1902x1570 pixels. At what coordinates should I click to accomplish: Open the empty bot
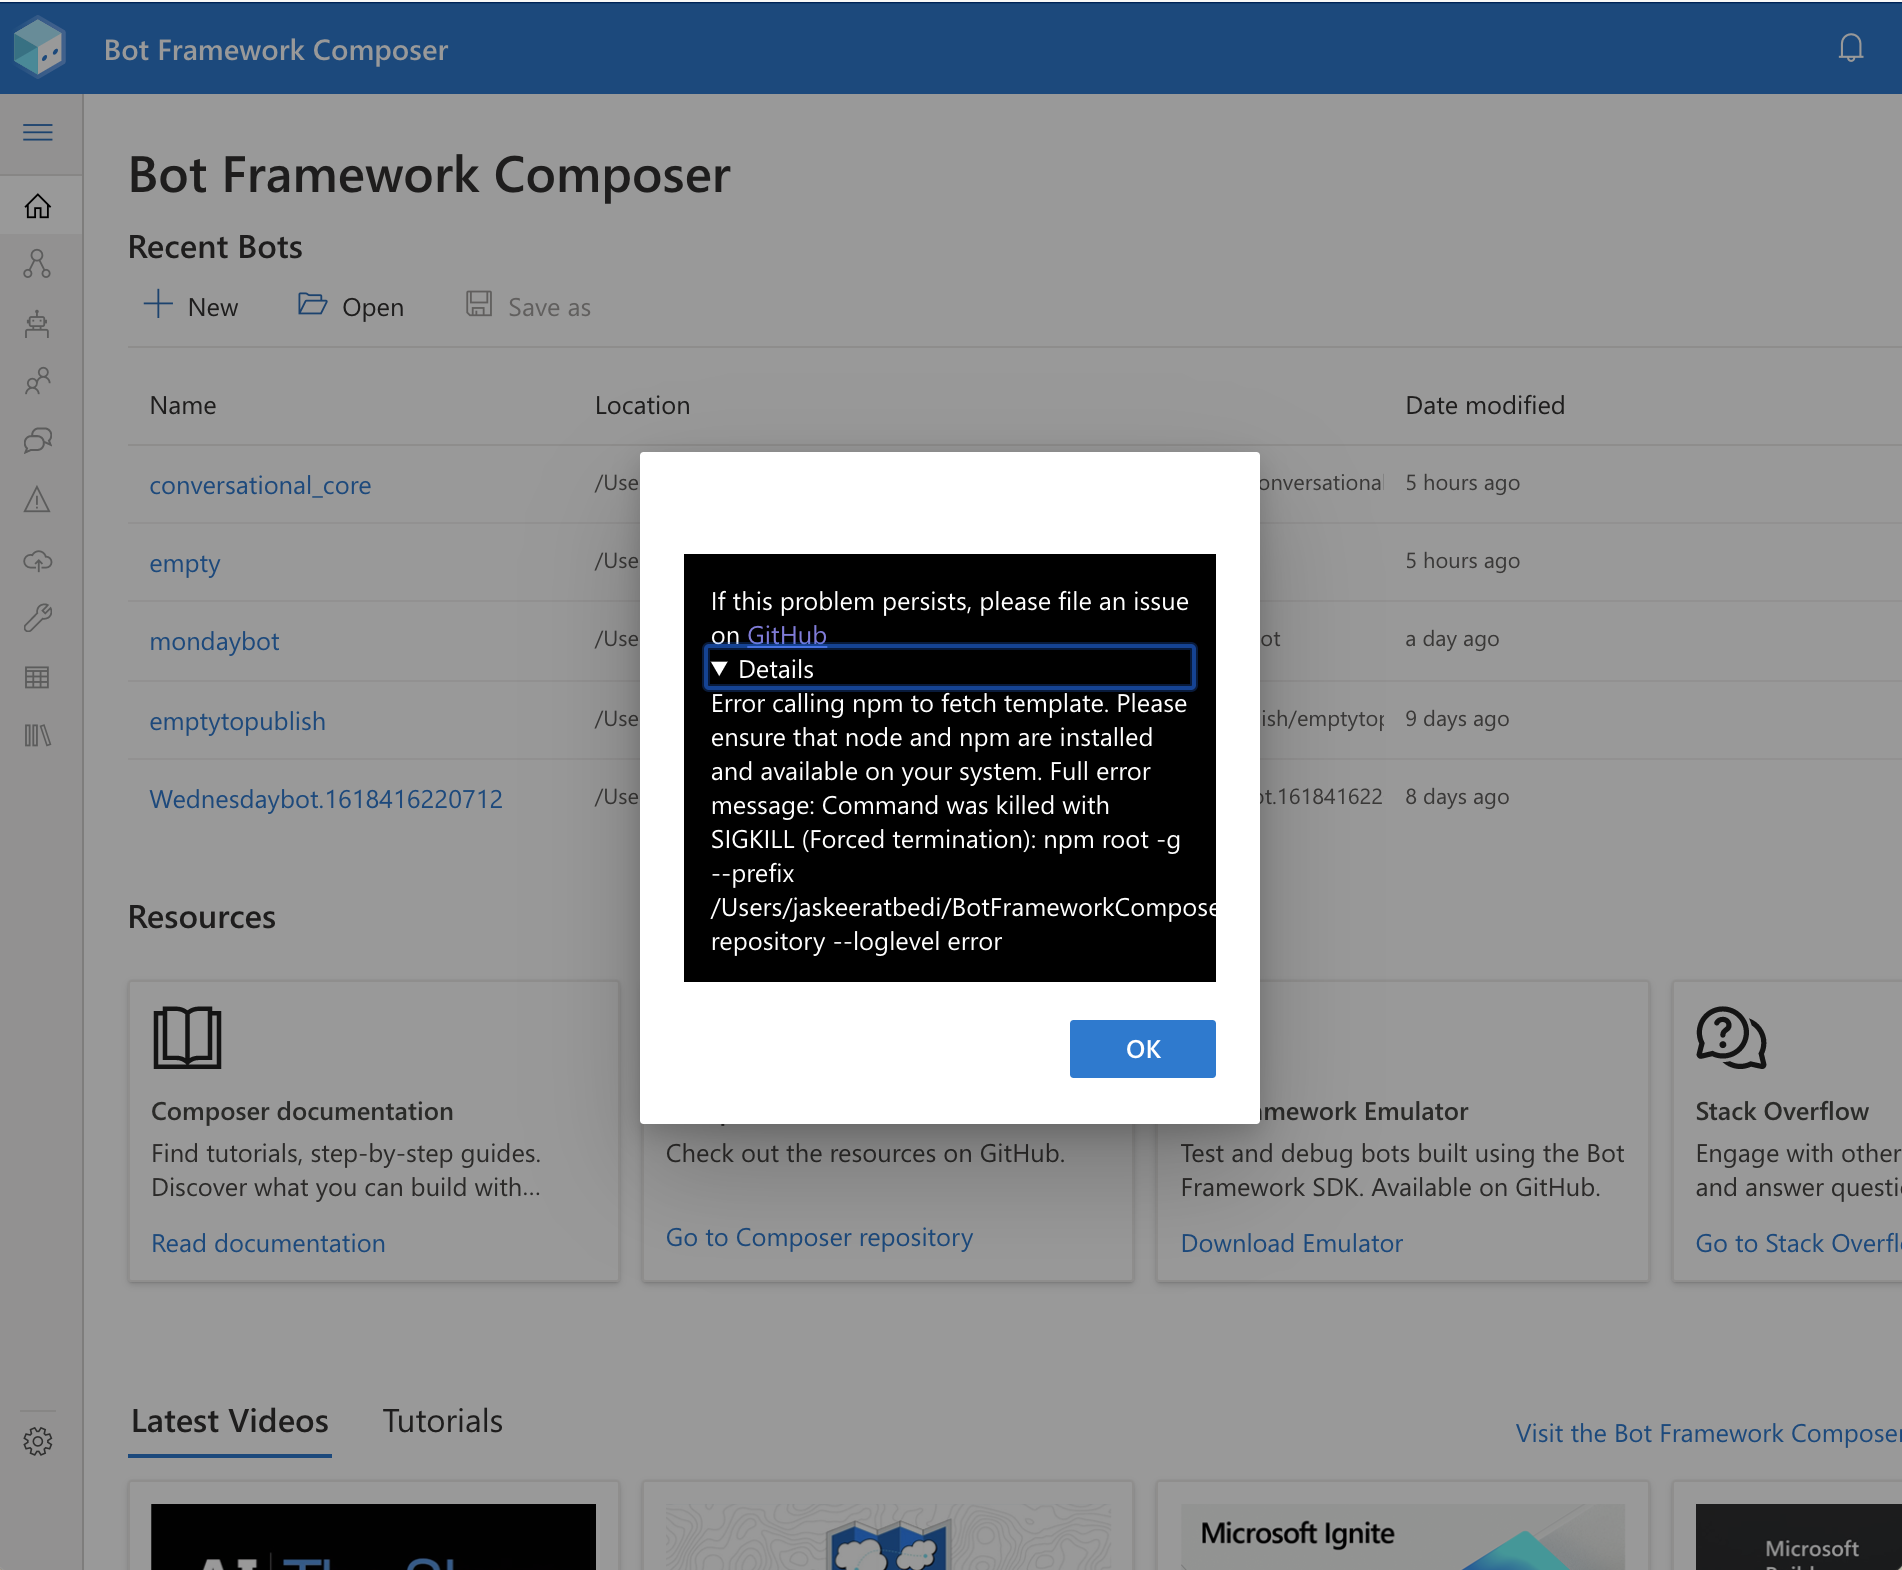pyautogui.click(x=184, y=563)
